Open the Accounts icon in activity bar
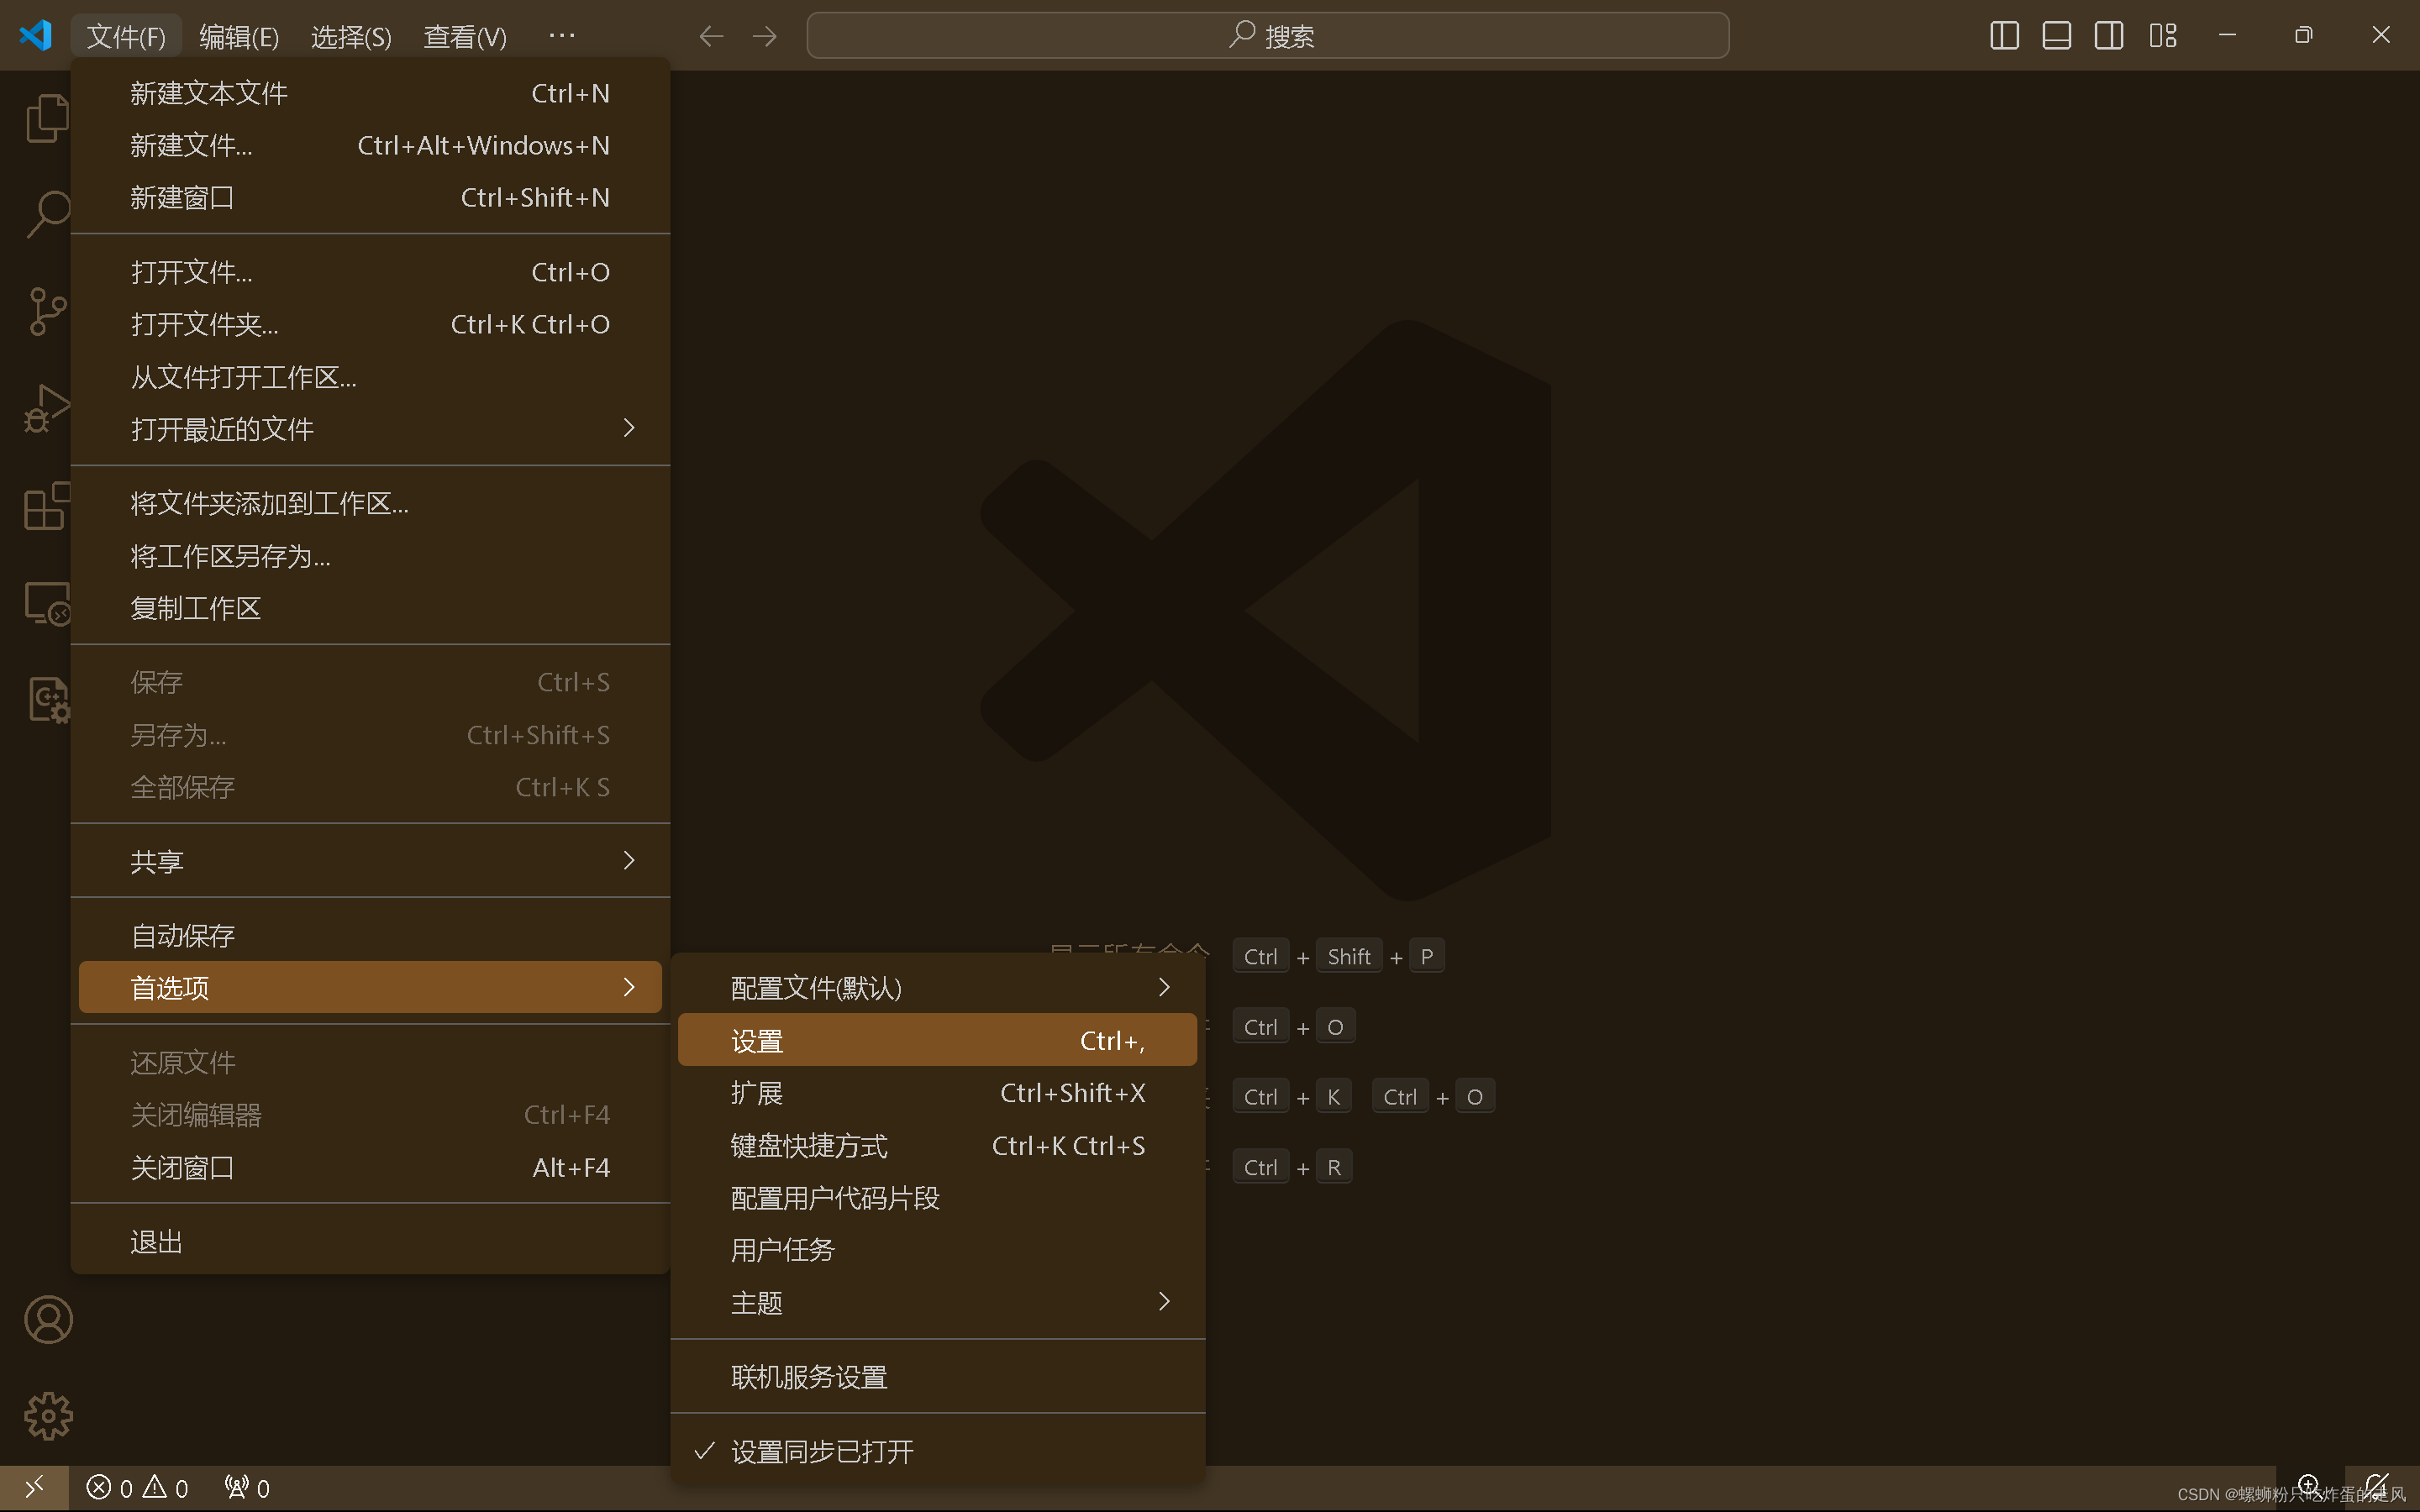The image size is (2420, 1512). click(48, 1320)
